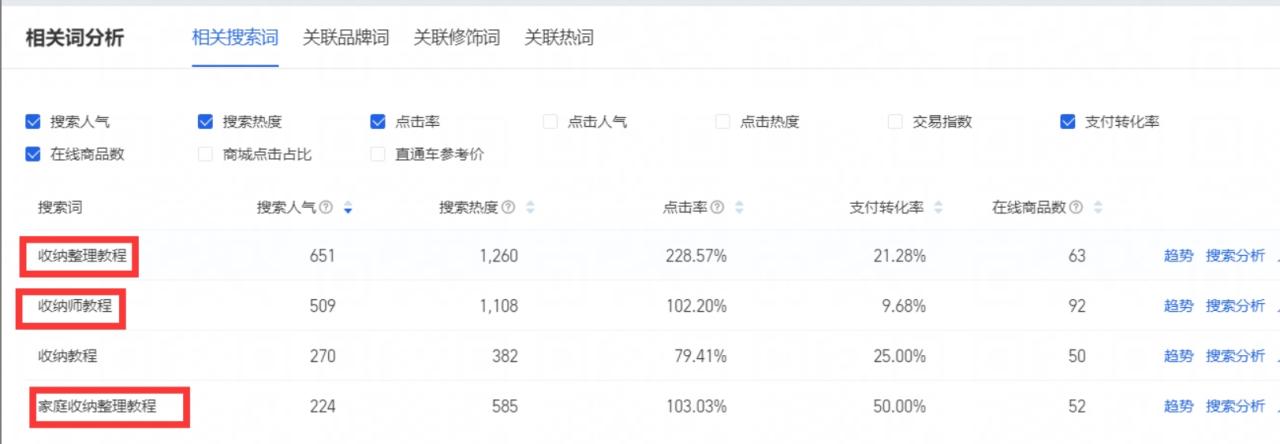Viewport: 1280px width, 444px height.
Task: Open the 相关搜索词 tab
Action: tap(235, 38)
